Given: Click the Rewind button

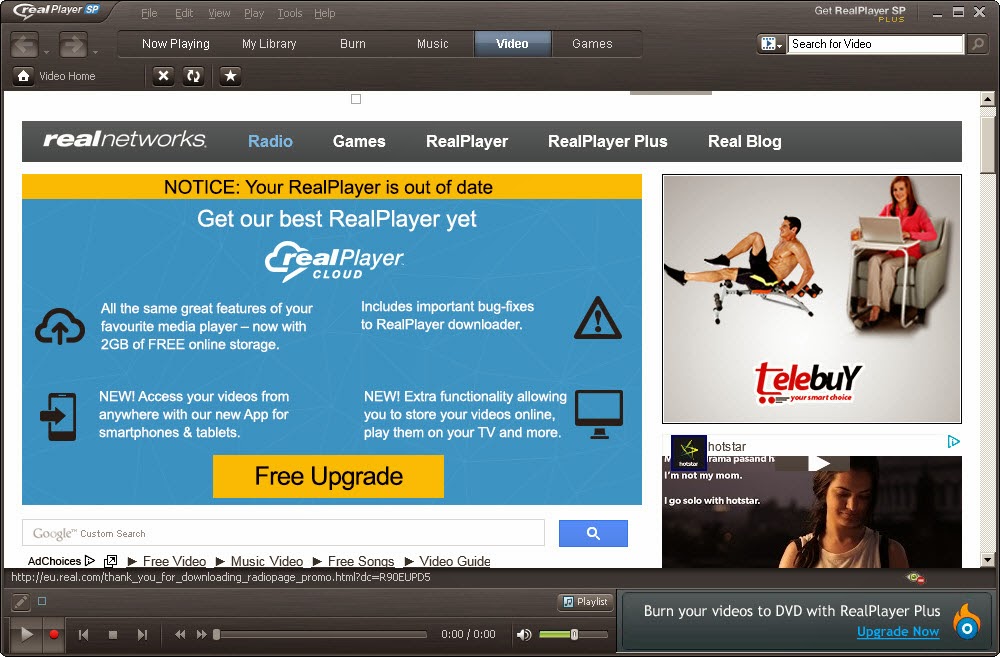Looking at the screenshot, I should tap(180, 634).
